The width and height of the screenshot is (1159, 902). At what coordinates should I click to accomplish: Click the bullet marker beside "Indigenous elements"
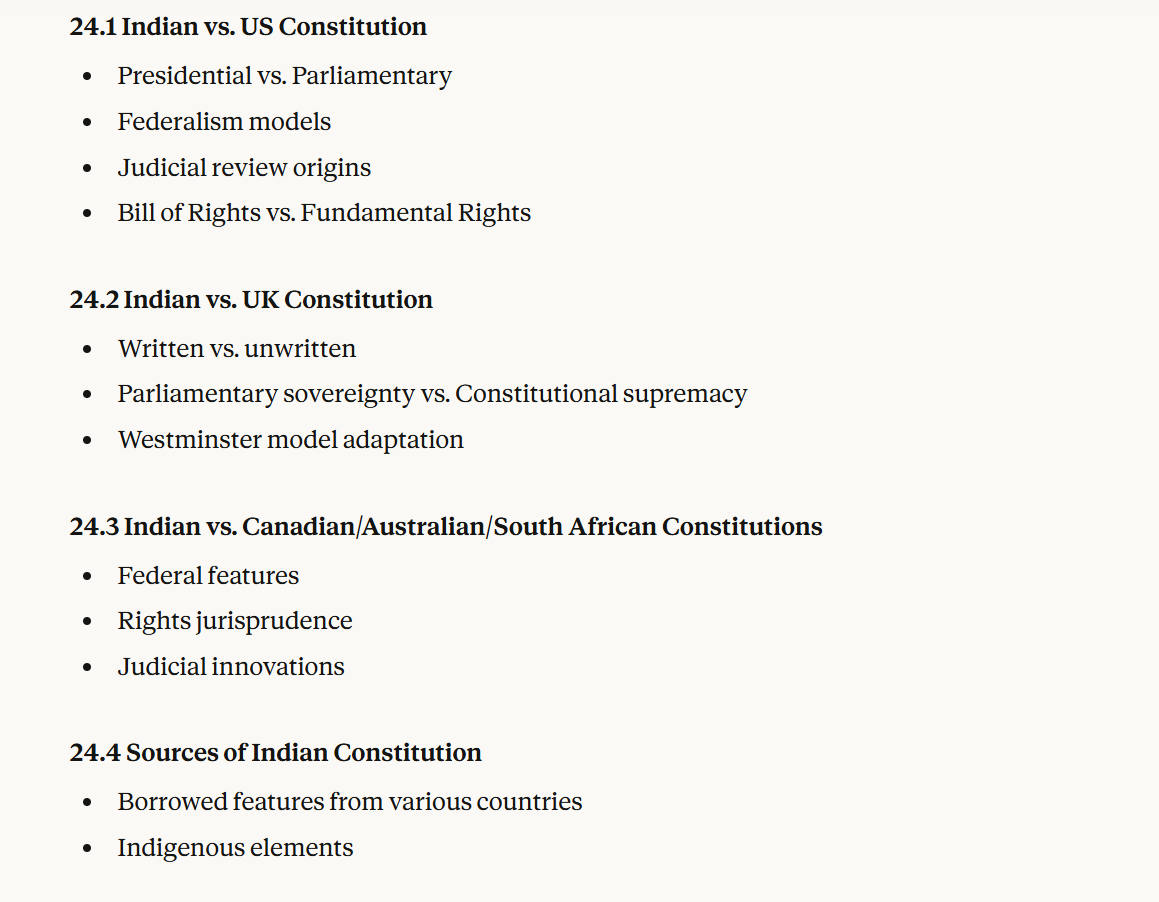coord(88,849)
